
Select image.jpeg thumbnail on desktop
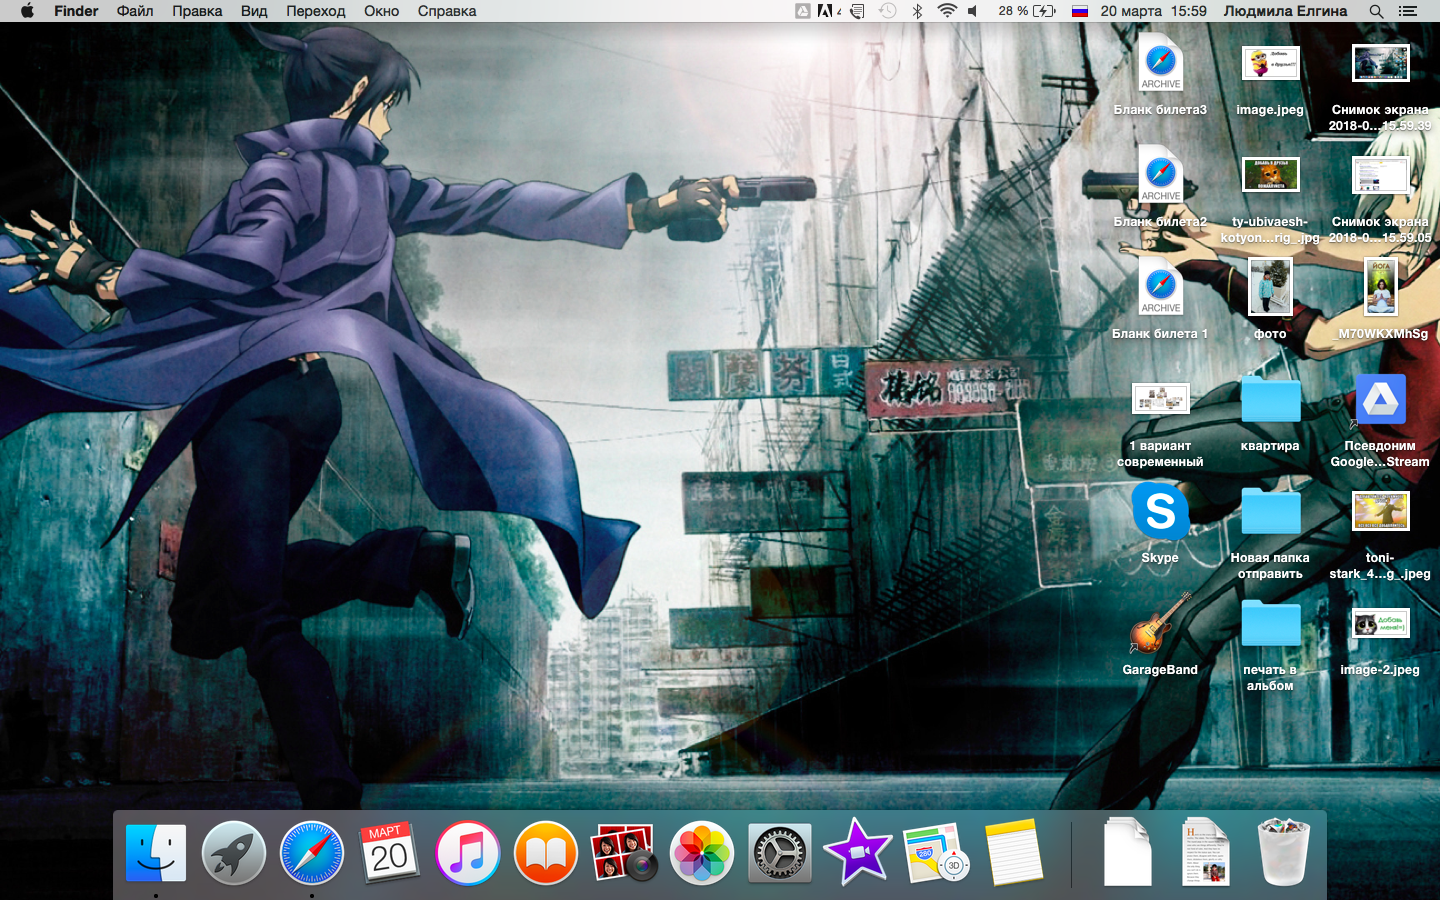[x=1270, y=64]
